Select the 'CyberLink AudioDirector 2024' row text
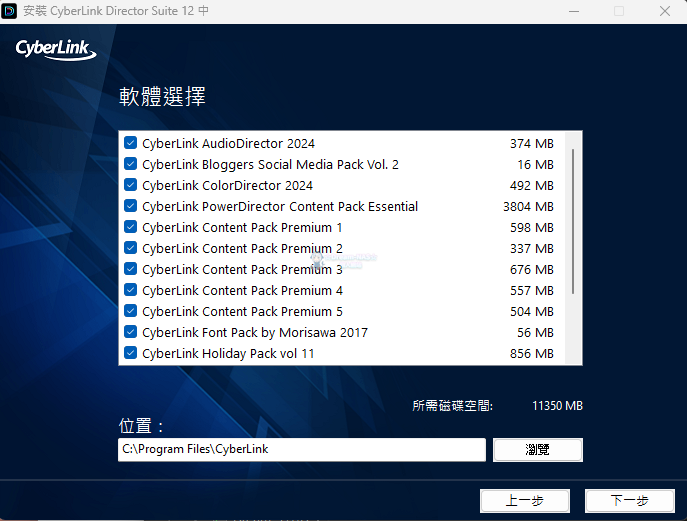687x521 pixels. pyautogui.click(x=228, y=144)
